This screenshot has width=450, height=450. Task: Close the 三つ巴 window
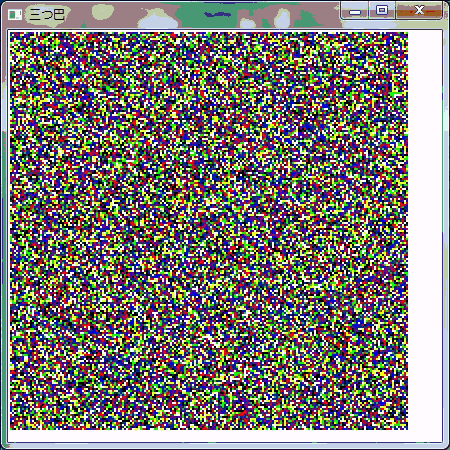[419, 11]
